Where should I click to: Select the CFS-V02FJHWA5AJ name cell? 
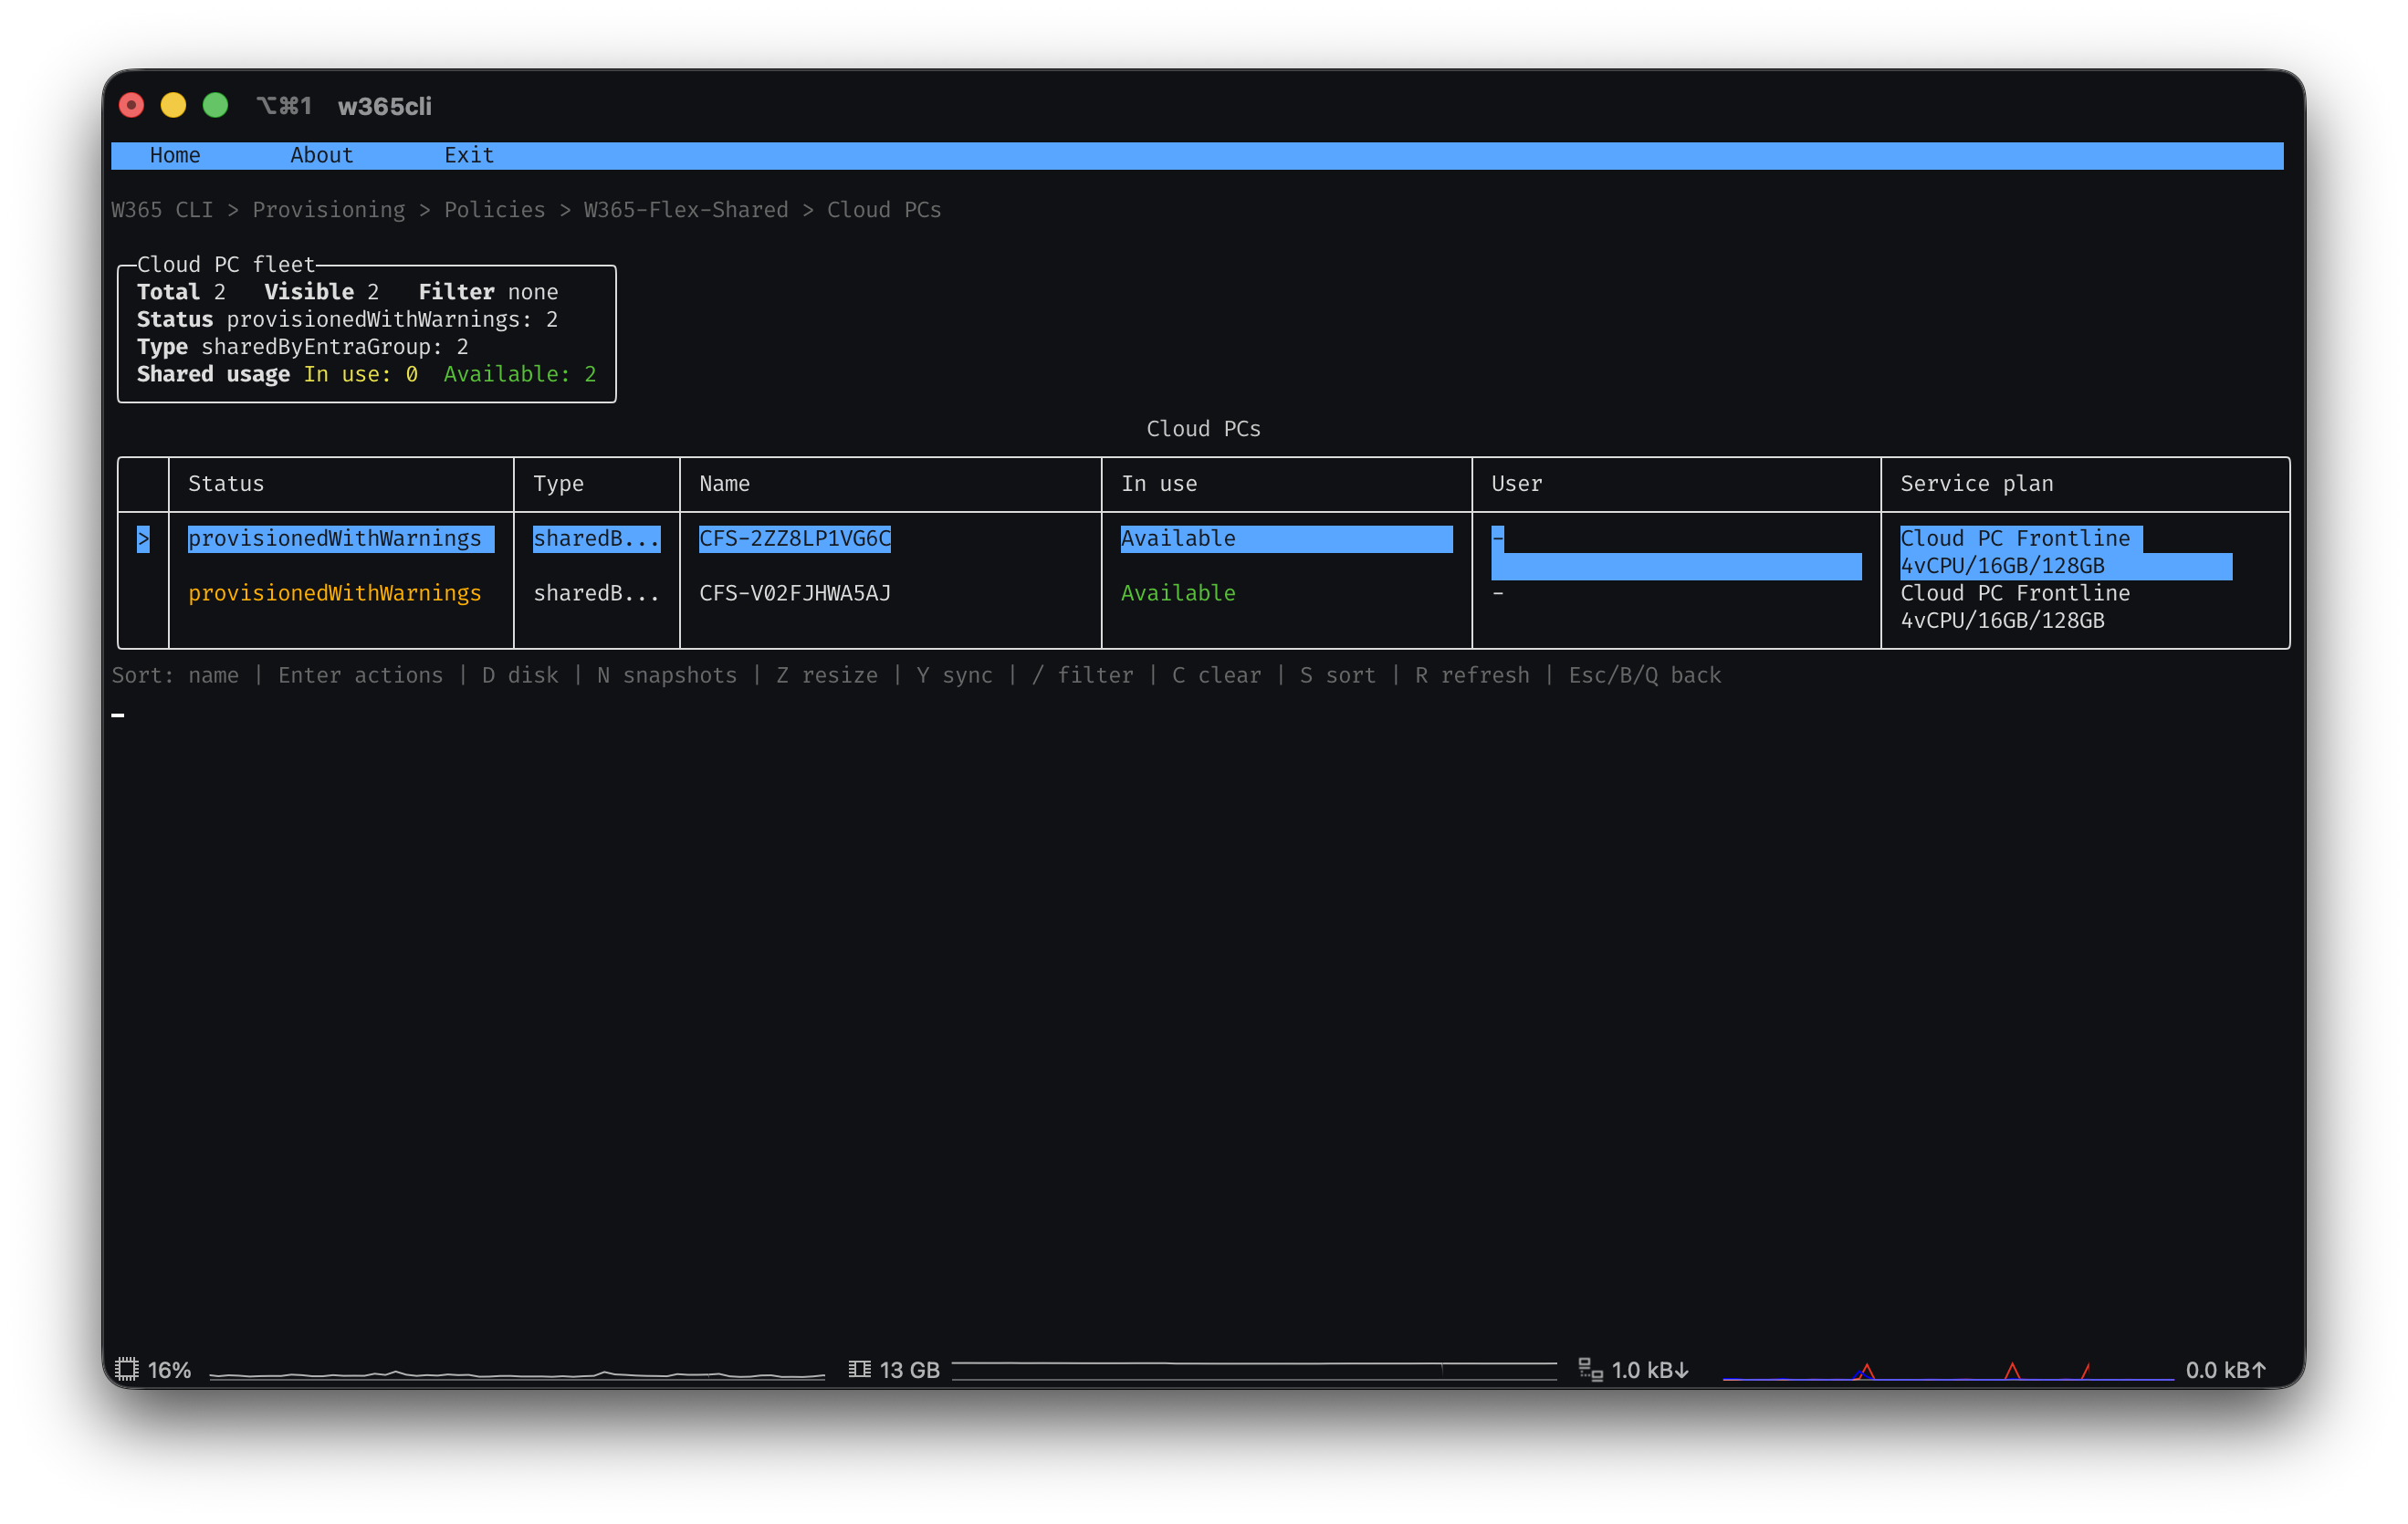coord(795,594)
